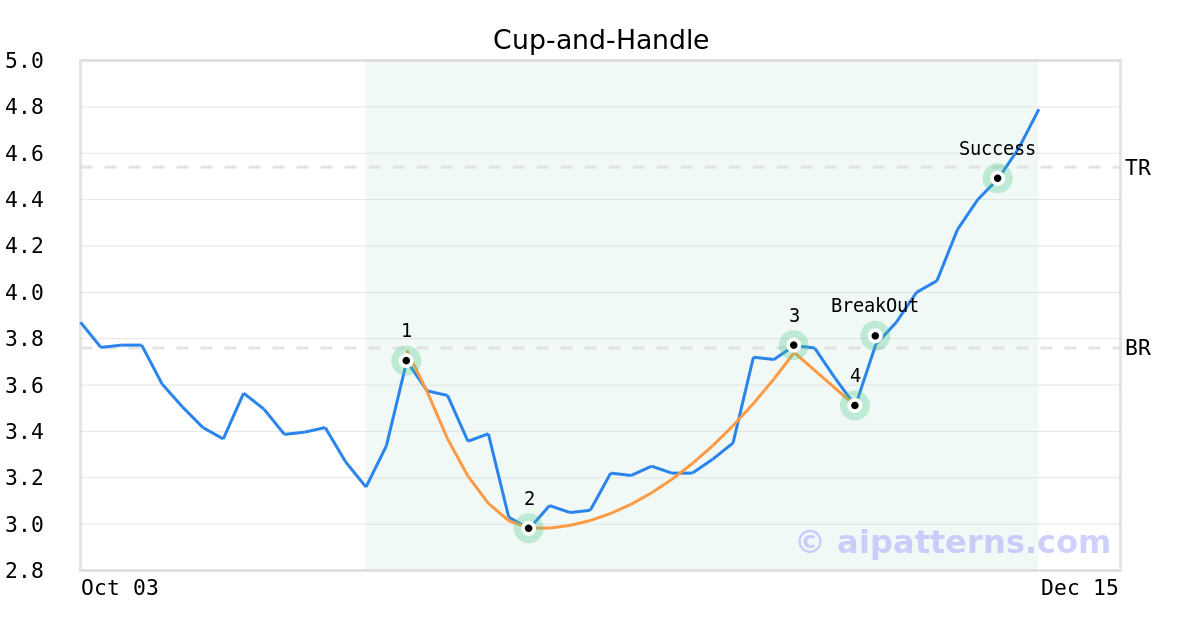This screenshot has height=630, width=1200.
Task: Click the Success point marker
Action: pyautogui.click(x=997, y=178)
